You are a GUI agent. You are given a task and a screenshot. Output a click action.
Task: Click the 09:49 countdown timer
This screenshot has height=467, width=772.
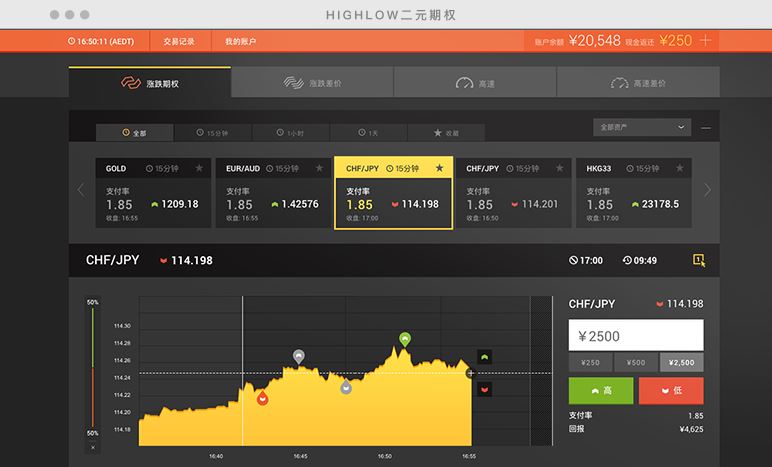(640, 260)
